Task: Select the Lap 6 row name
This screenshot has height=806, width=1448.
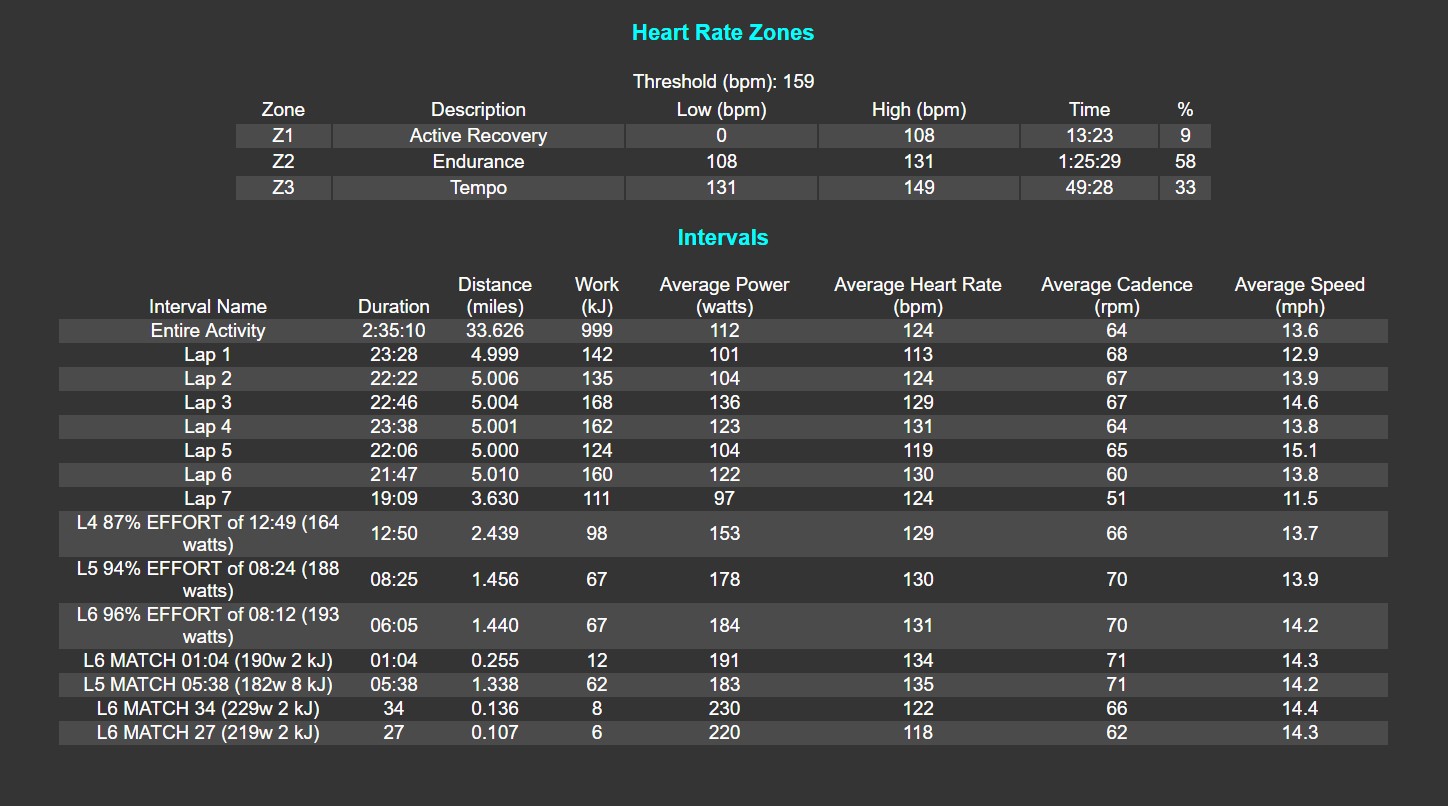Action: 208,475
